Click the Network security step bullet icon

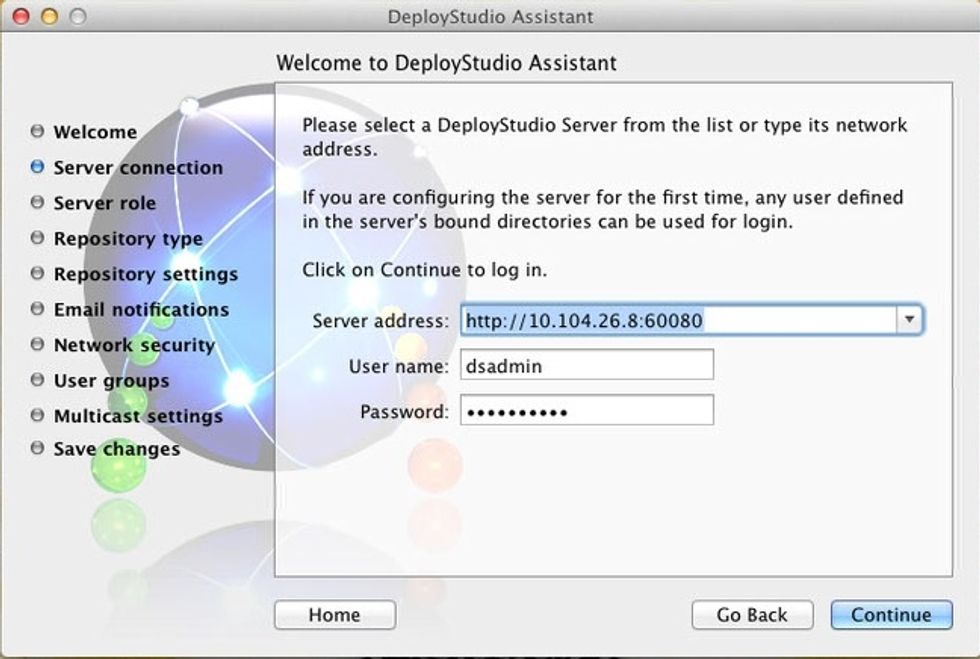coord(38,344)
